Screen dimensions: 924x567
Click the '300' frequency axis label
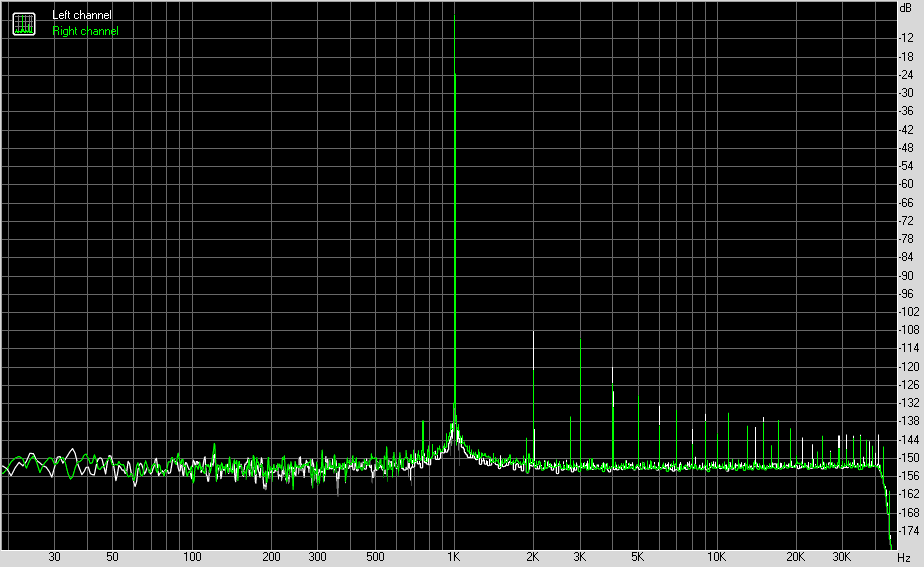point(317,557)
